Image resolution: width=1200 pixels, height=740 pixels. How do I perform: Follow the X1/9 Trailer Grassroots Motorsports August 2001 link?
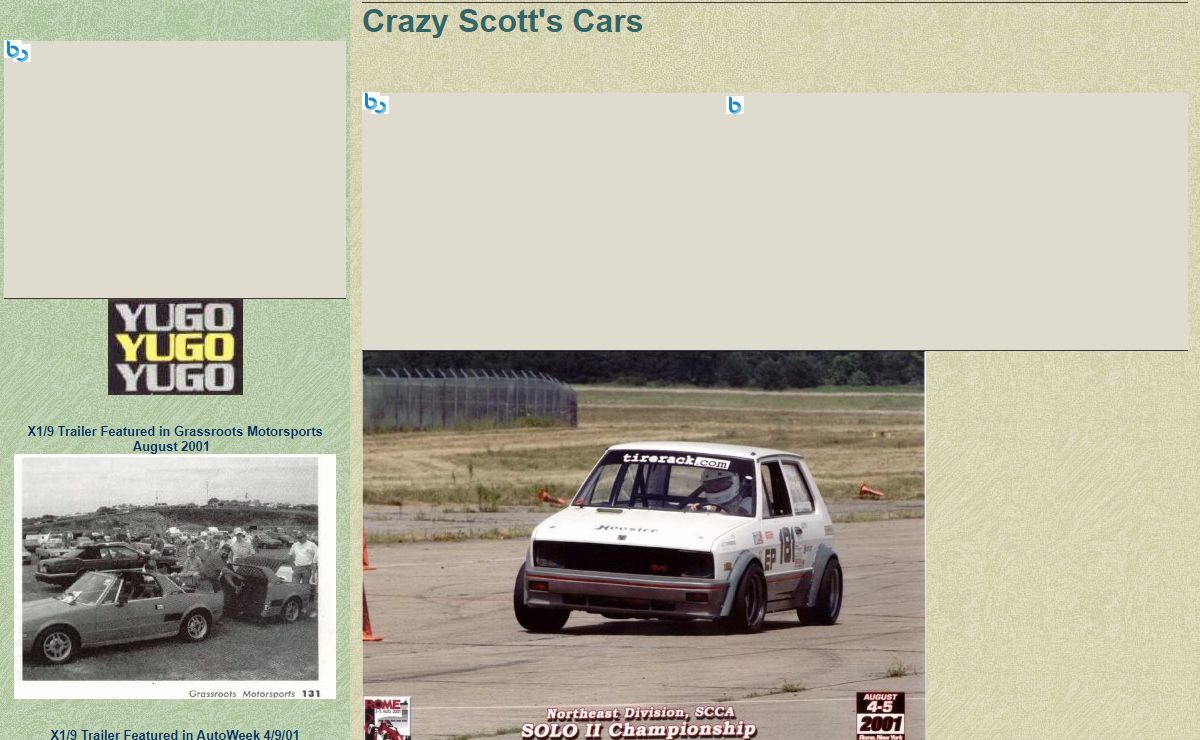(175, 439)
